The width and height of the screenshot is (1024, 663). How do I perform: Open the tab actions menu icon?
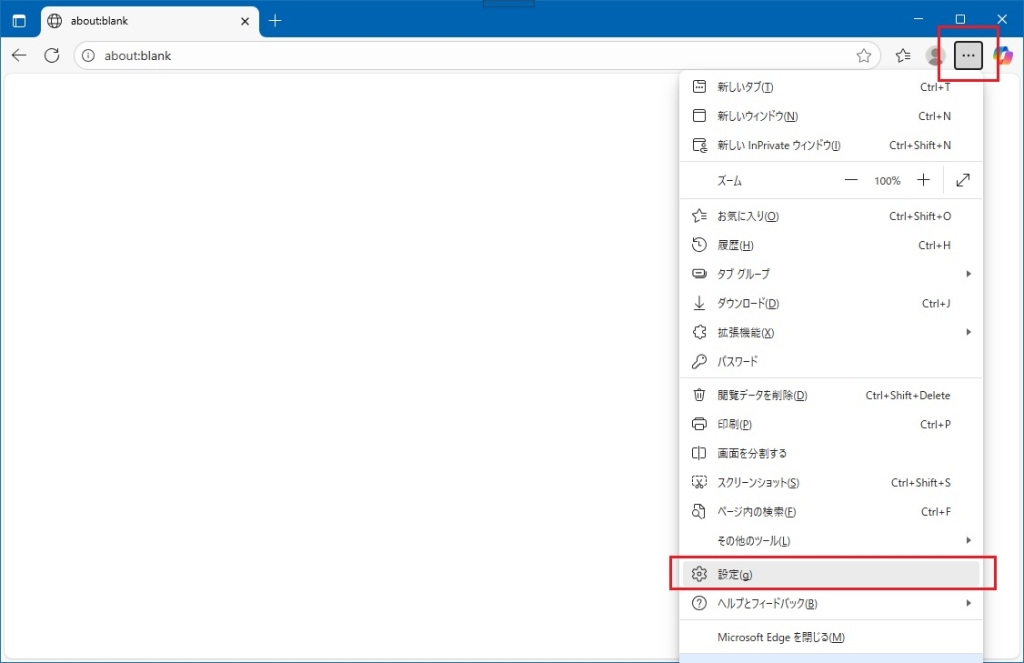pyautogui.click(x=19, y=21)
